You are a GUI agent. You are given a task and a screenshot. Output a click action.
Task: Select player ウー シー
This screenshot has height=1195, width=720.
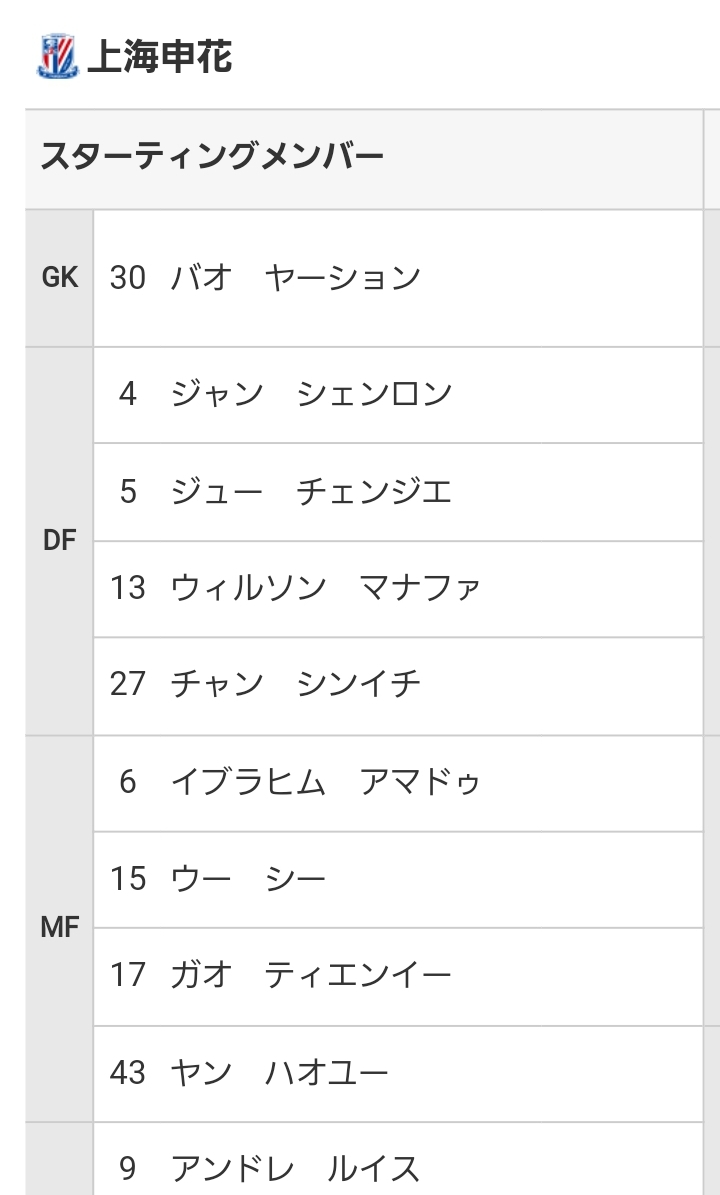(248, 879)
